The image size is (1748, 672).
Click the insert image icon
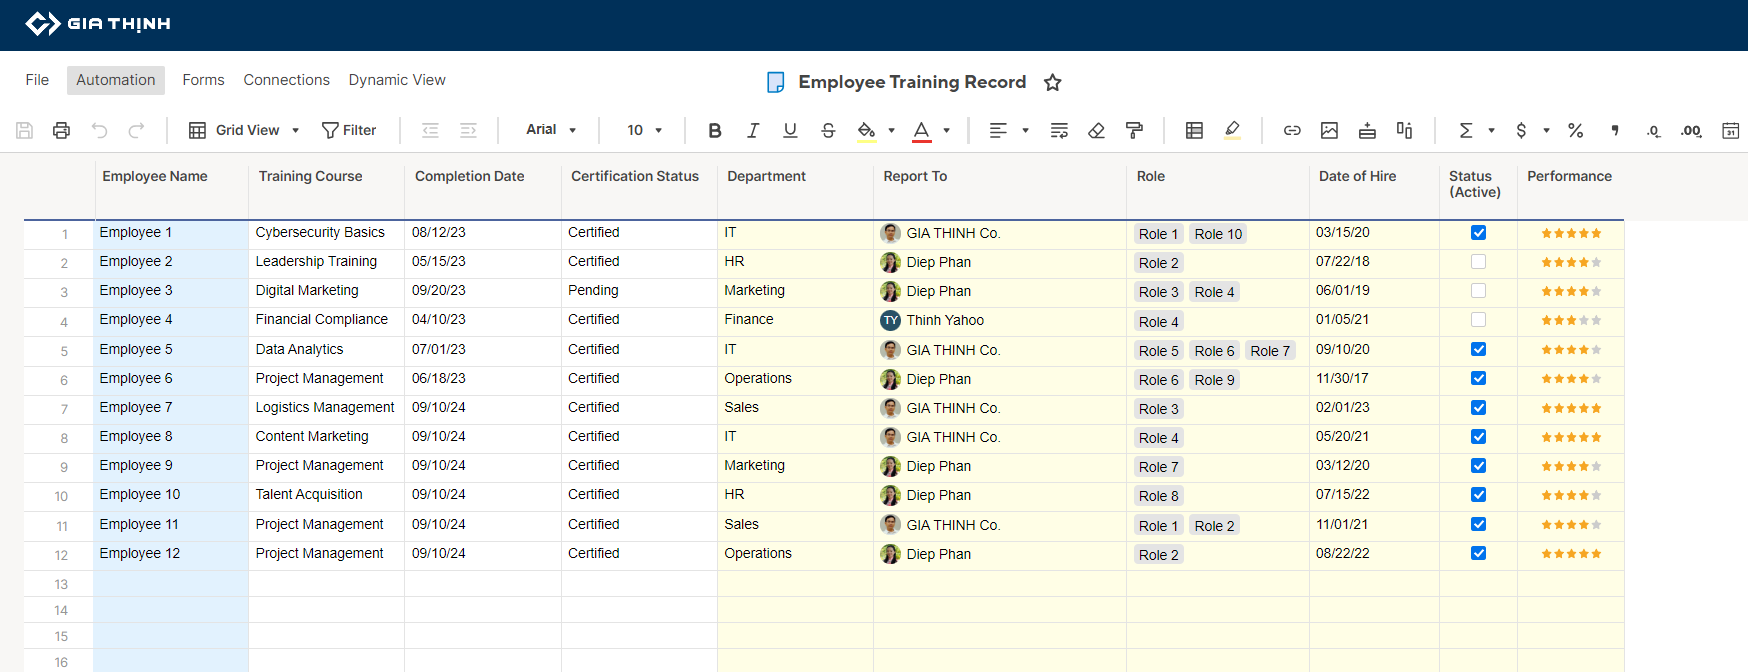pos(1329,130)
